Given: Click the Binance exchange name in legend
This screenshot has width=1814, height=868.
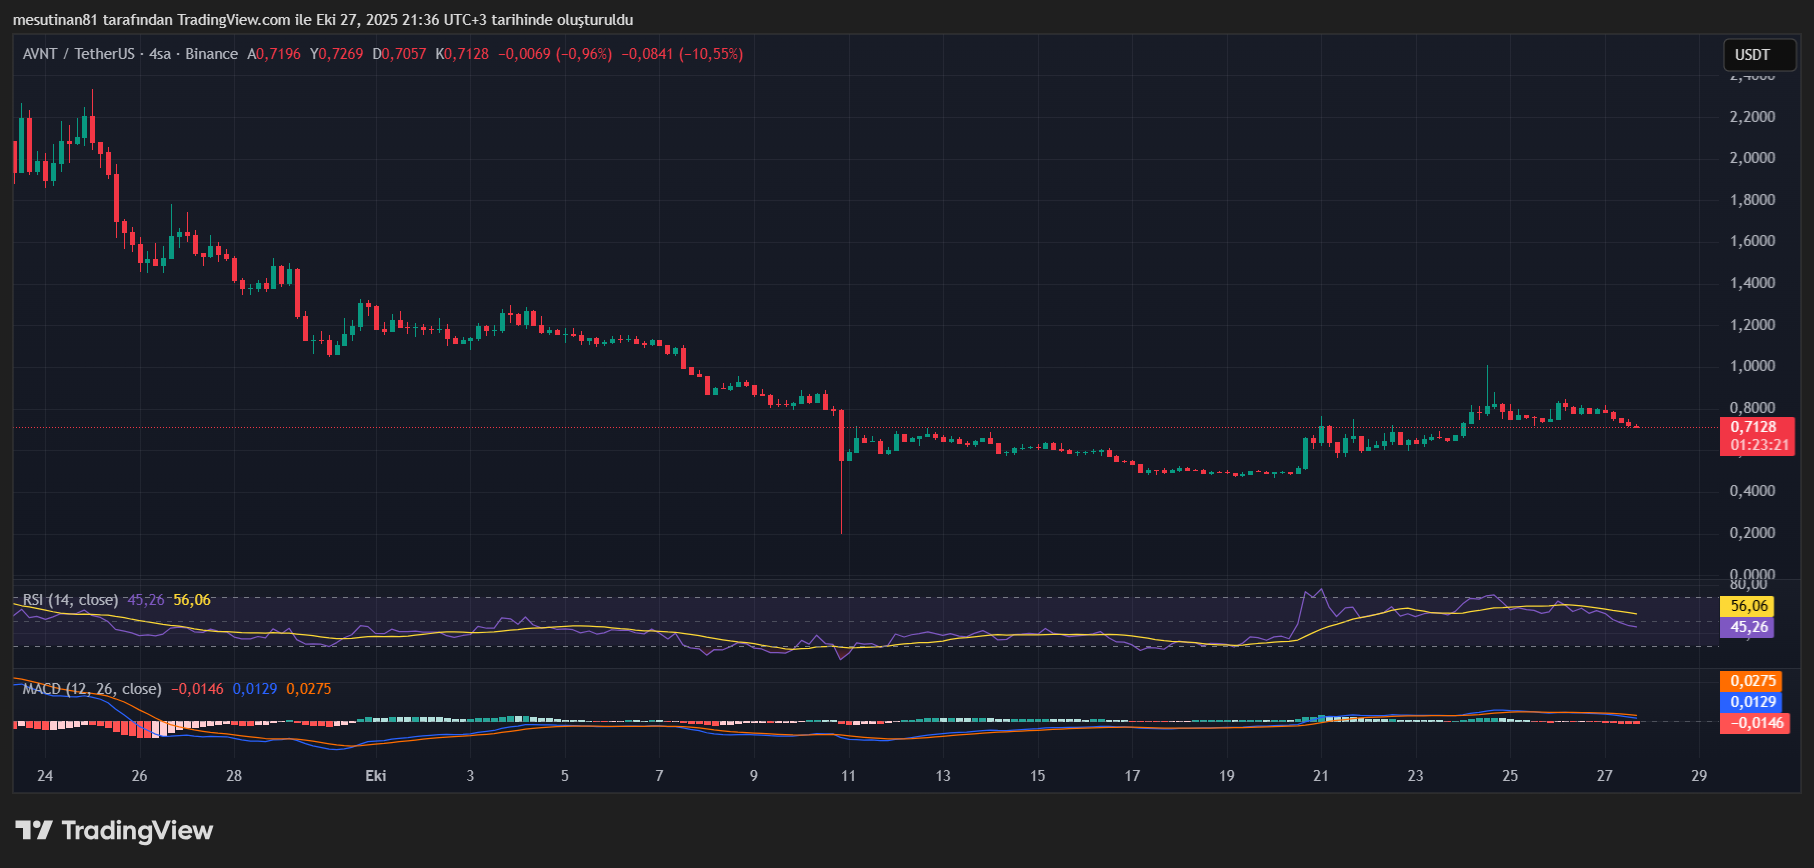Looking at the screenshot, I should (x=211, y=54).
